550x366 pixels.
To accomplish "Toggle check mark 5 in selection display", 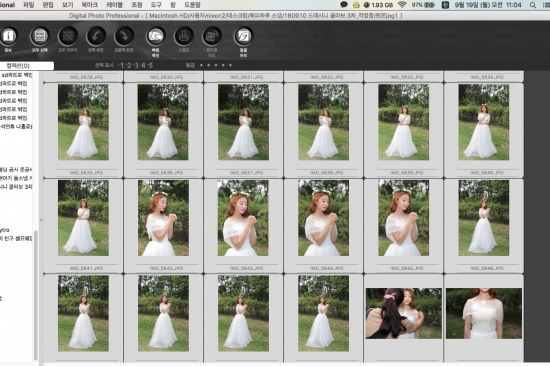I will tap(150, 65).
